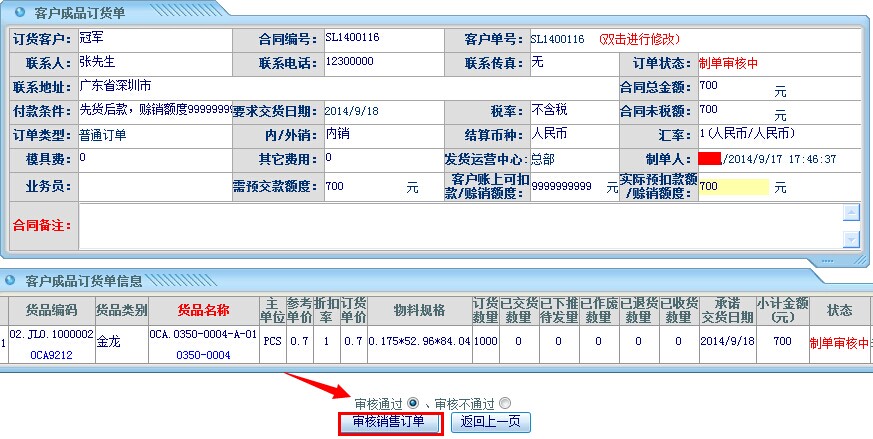Click the 审核销售订单 button
This screenshot has width=873, height=439.
(x=389, y=422)
